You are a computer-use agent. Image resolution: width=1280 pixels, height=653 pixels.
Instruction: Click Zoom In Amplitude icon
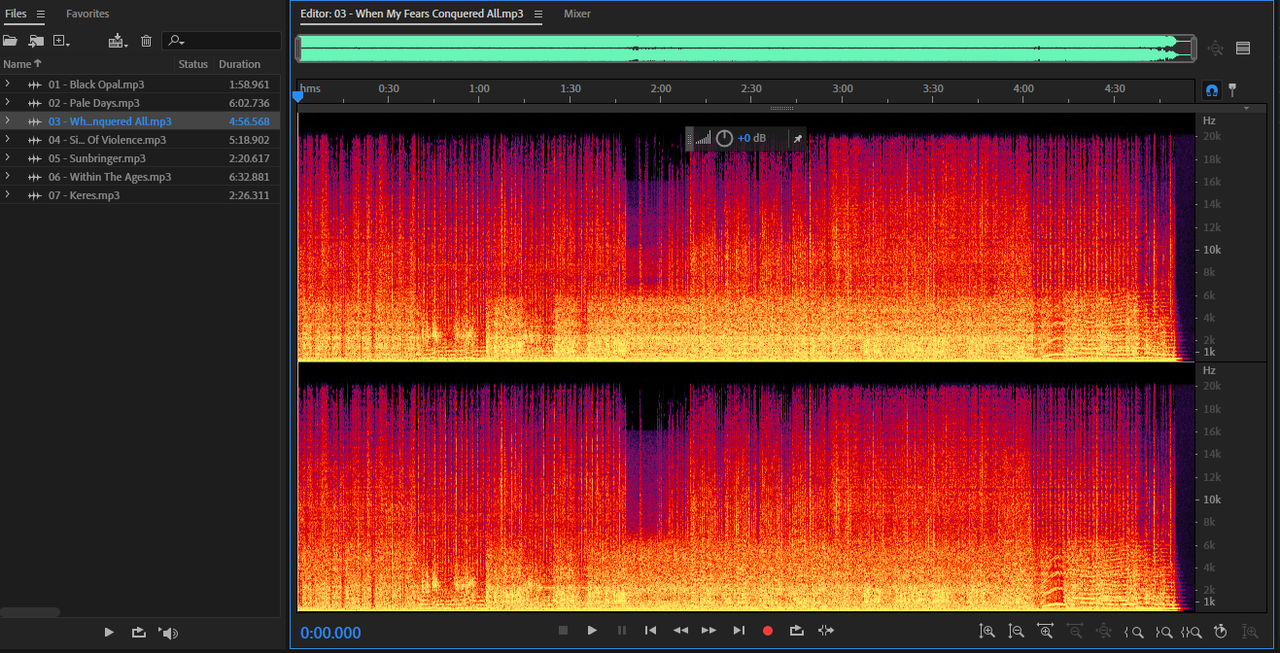pos(987,631)
